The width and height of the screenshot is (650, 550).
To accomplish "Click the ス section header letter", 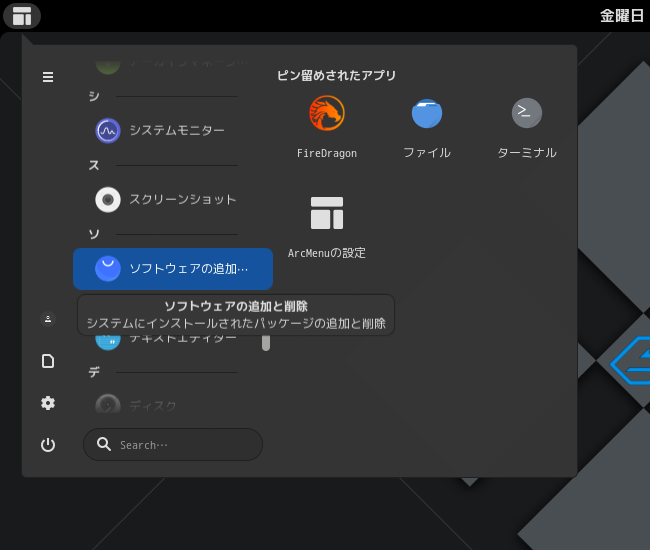I will click(x=94, y=165).
